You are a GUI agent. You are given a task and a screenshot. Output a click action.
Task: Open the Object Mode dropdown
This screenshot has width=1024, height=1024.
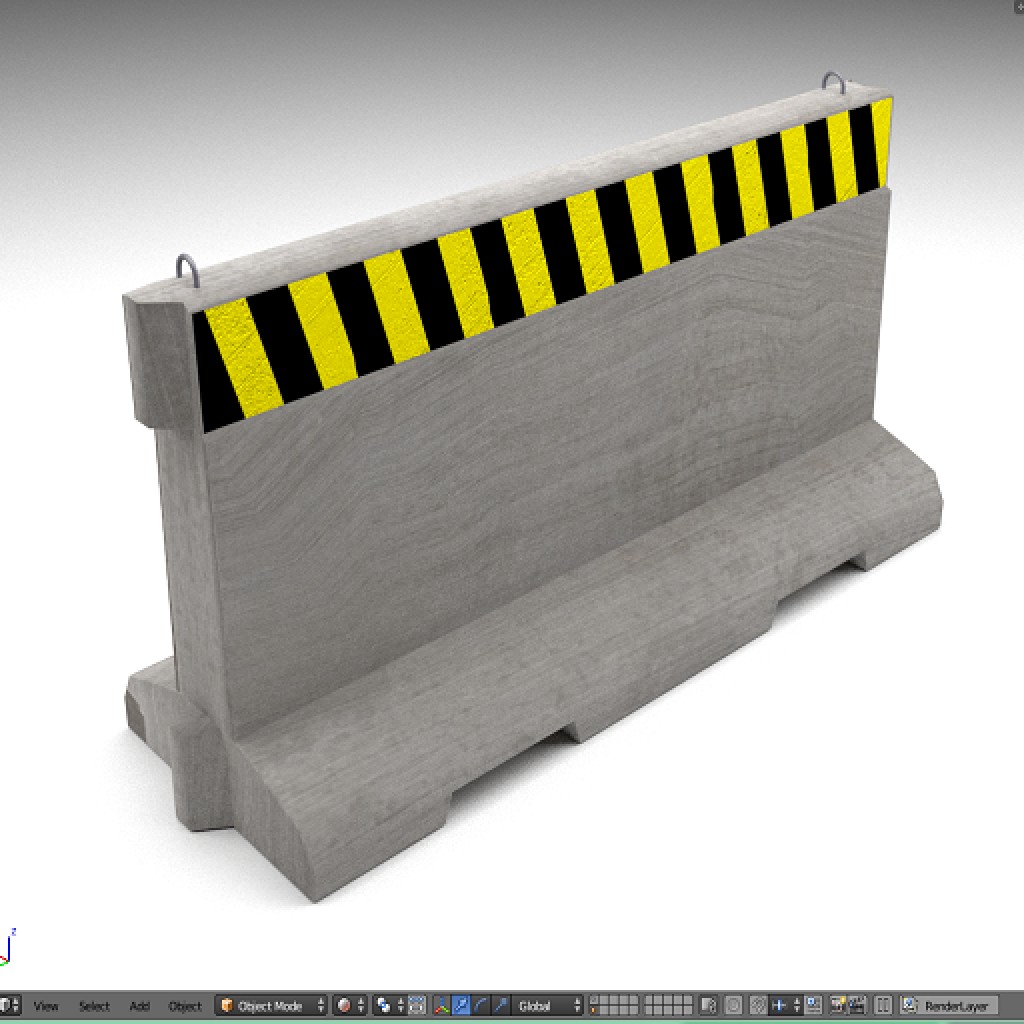pyautogui.click(x=270, y=1005)
